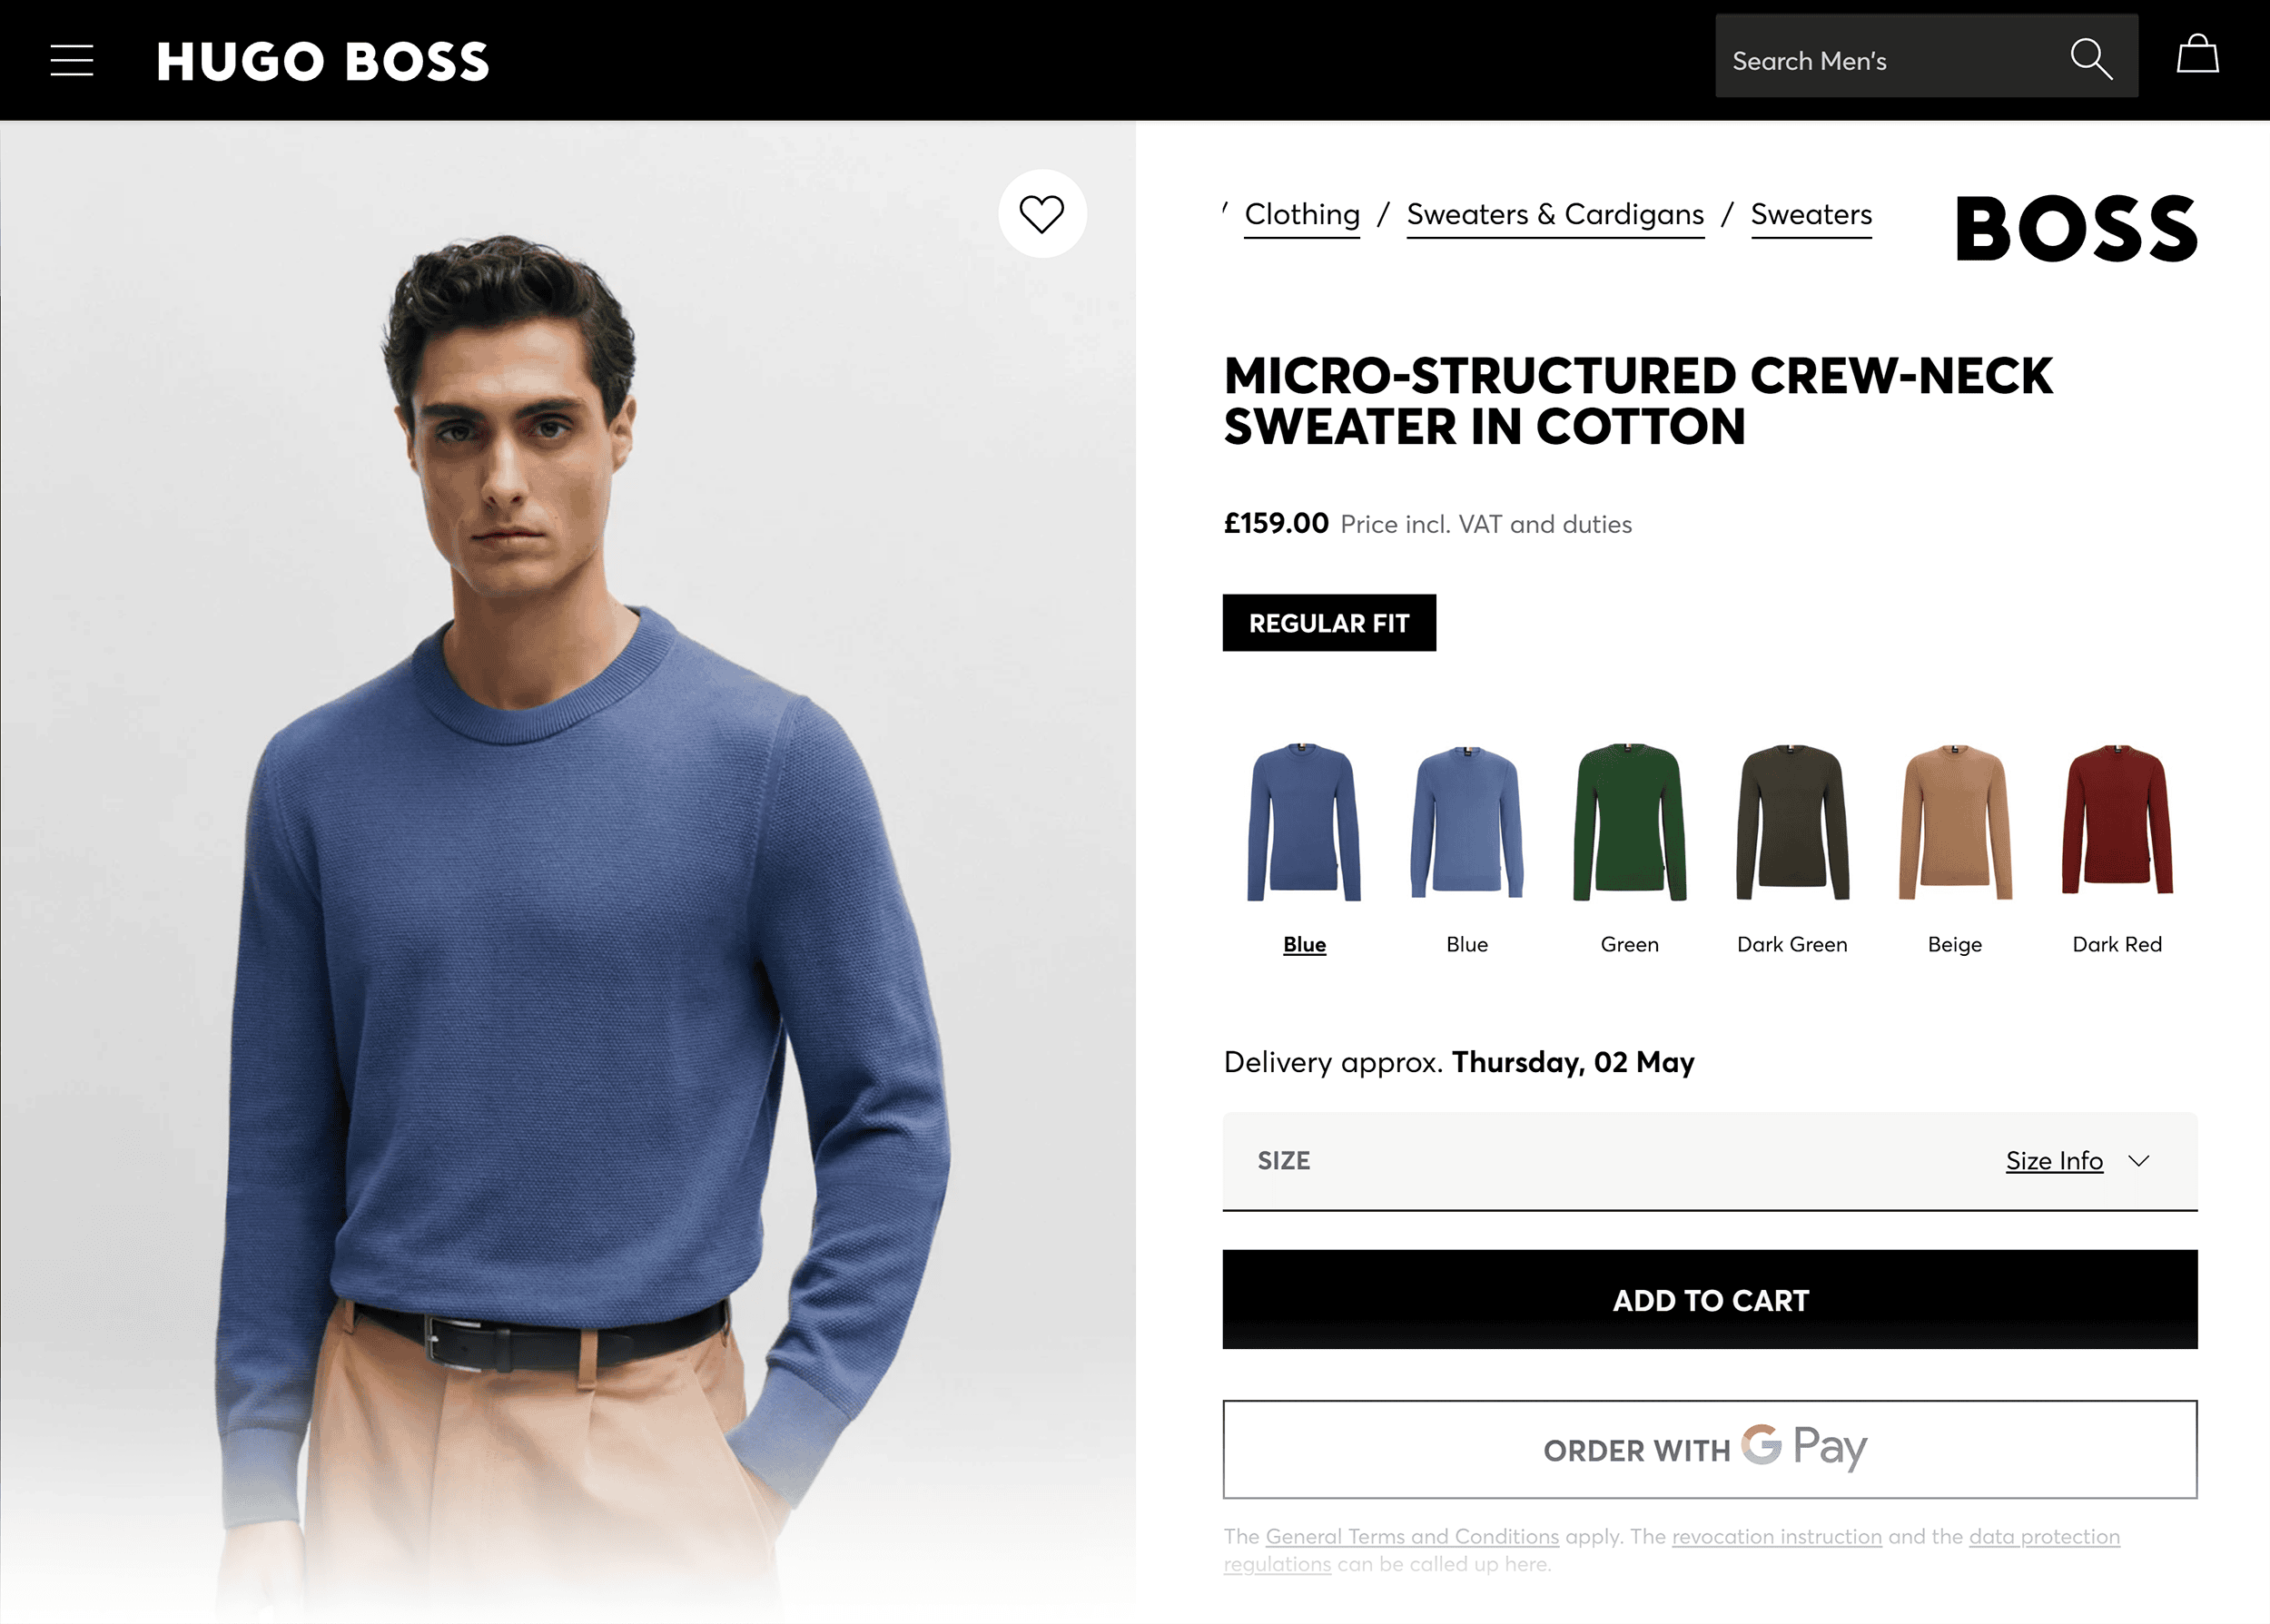Click the search magnifier icon

point(2092,58)
